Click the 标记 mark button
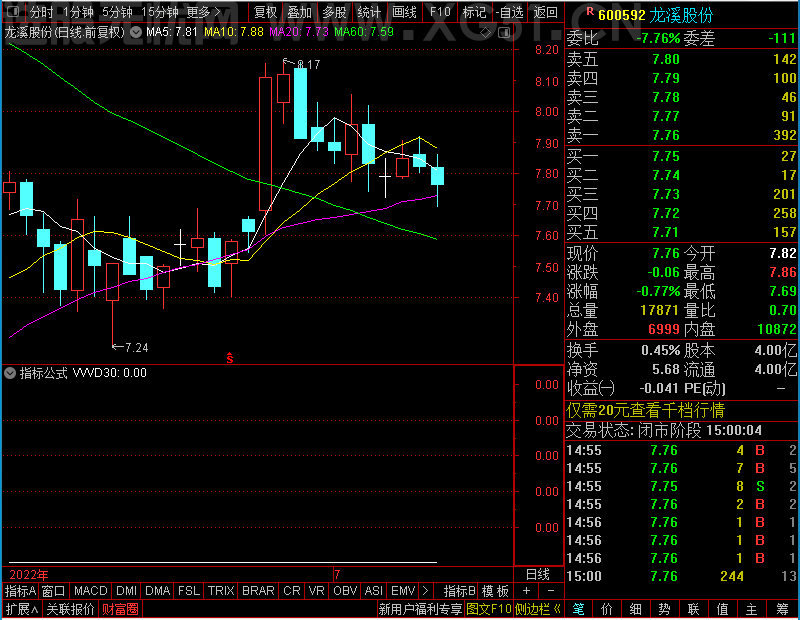Image resolution: width=800 pixels, height=620 pixels. [474, 12]
